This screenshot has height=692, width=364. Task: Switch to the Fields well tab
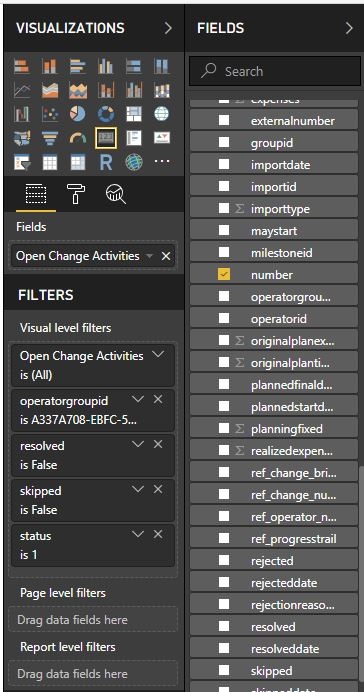tap(36, 194)
